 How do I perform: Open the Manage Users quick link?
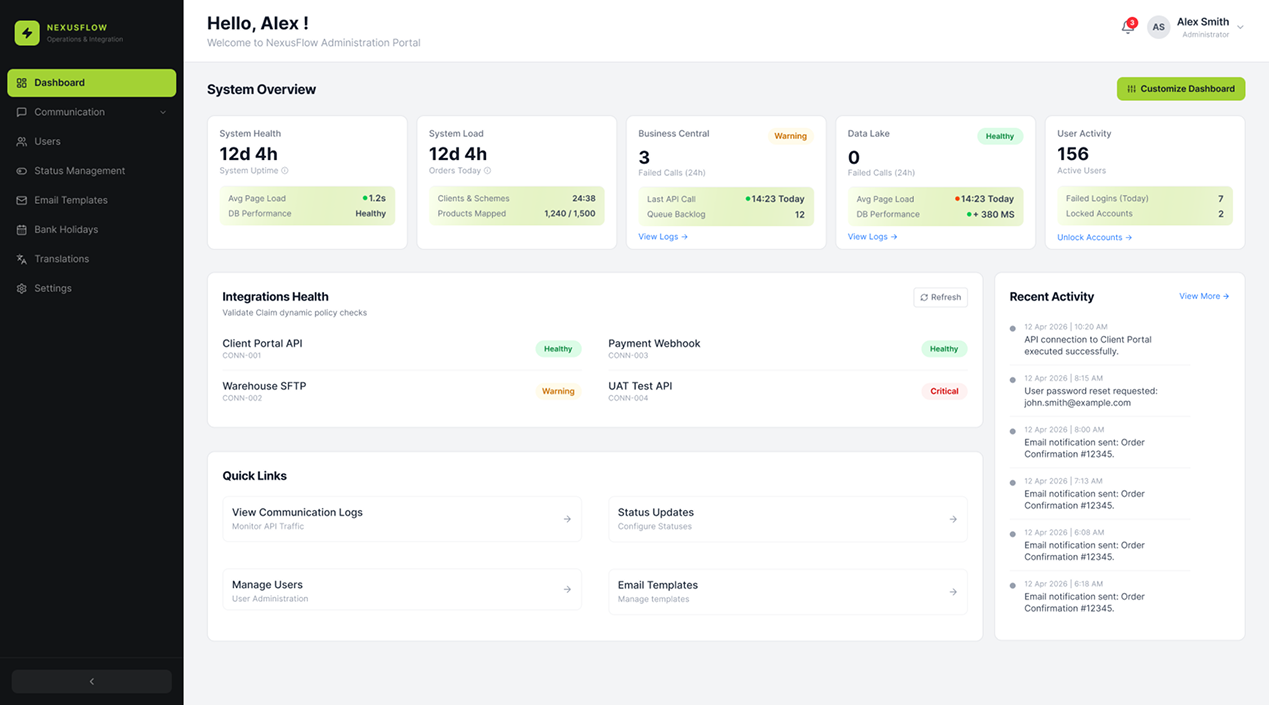point(402,590)
